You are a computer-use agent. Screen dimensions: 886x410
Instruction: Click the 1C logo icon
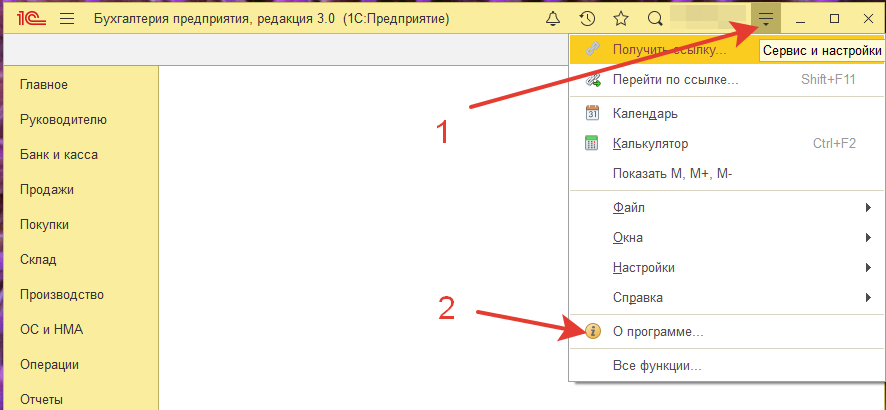tap(31, 19)
